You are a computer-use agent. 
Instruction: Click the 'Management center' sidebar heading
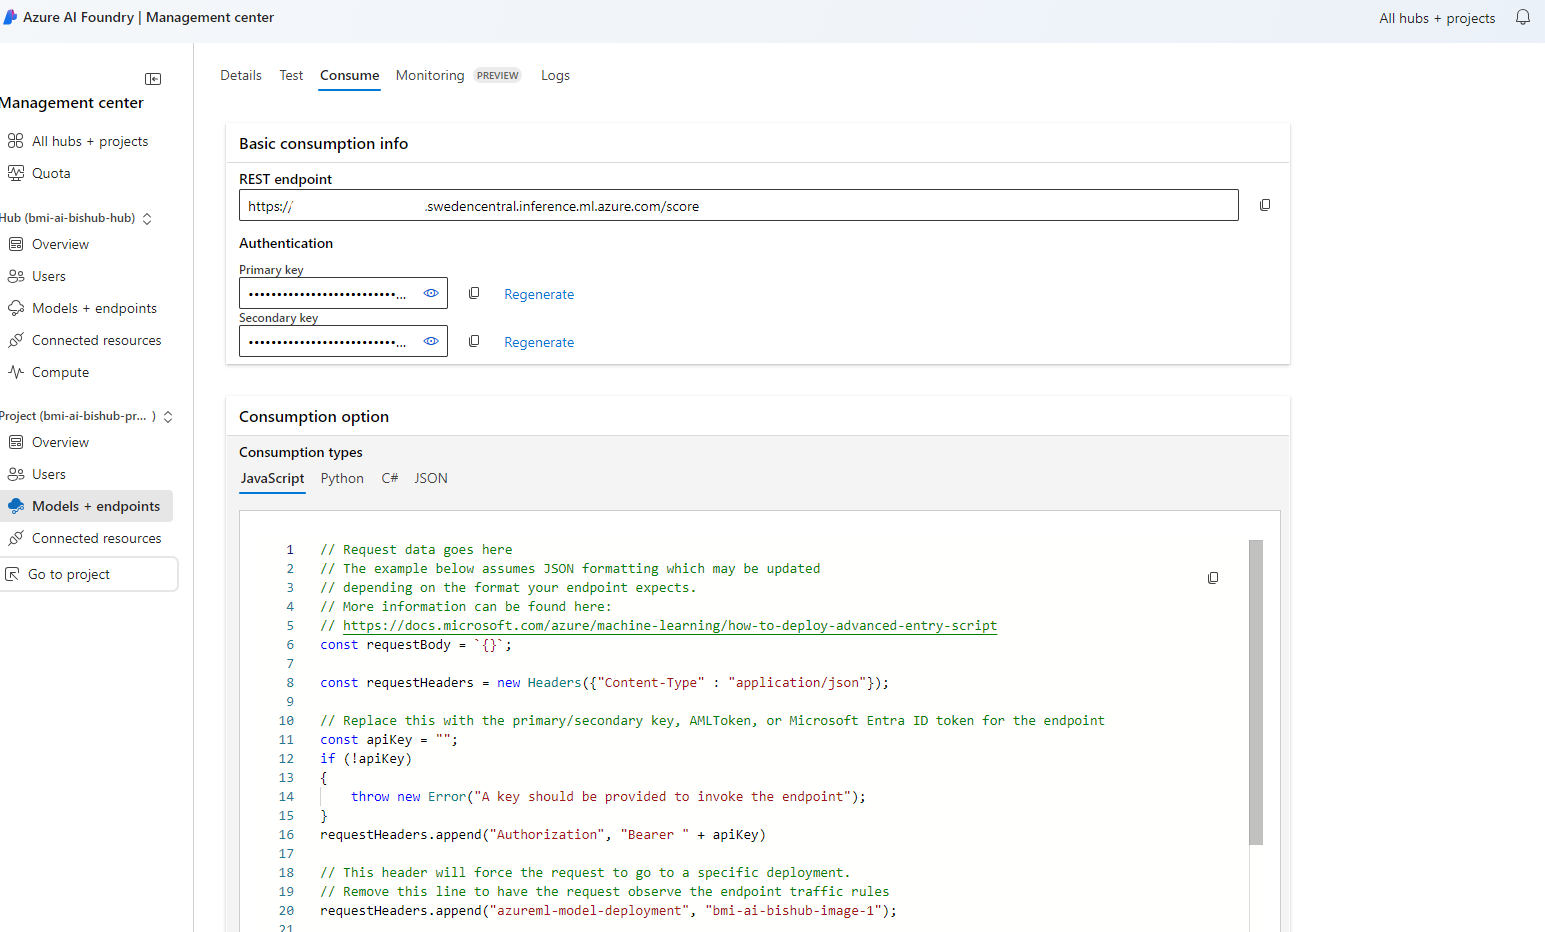point(72,102)
